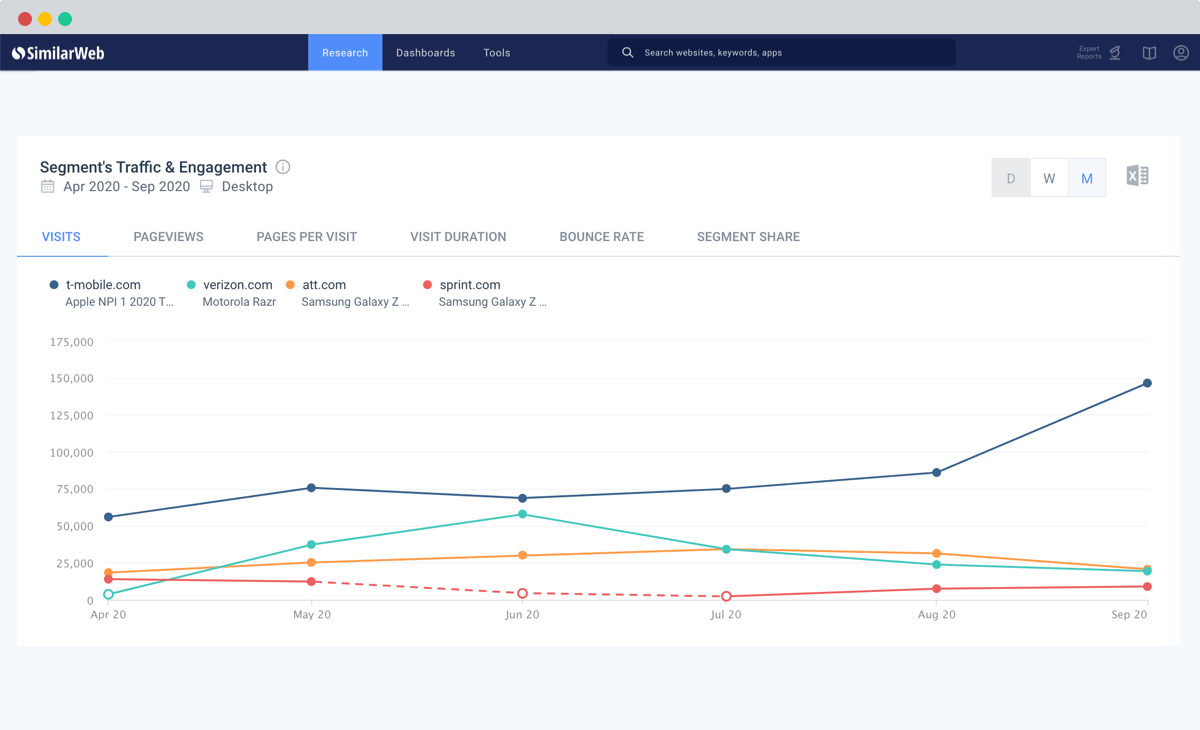Open the user account icon
1200x730 pixels.
pyautogui.click(x=1181, y=53)
